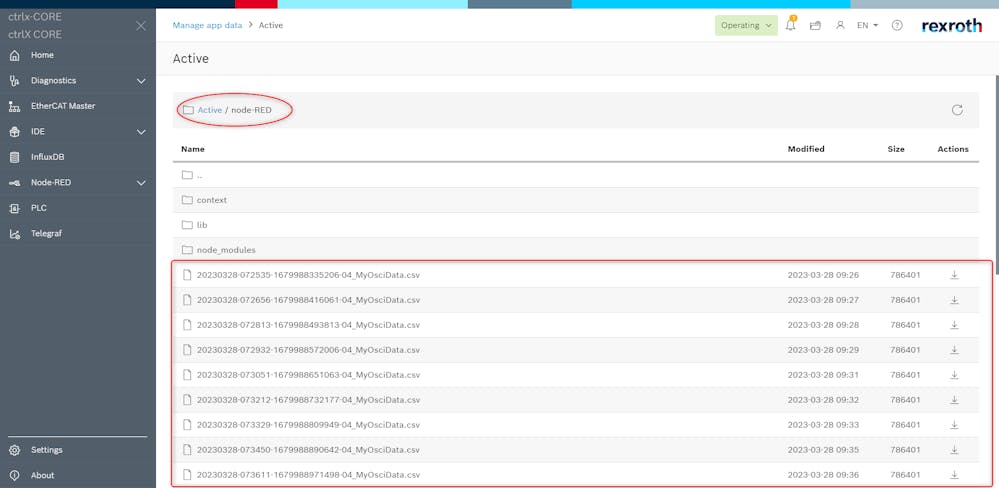
Task: Refresh the file list
Action: (957, 110)
